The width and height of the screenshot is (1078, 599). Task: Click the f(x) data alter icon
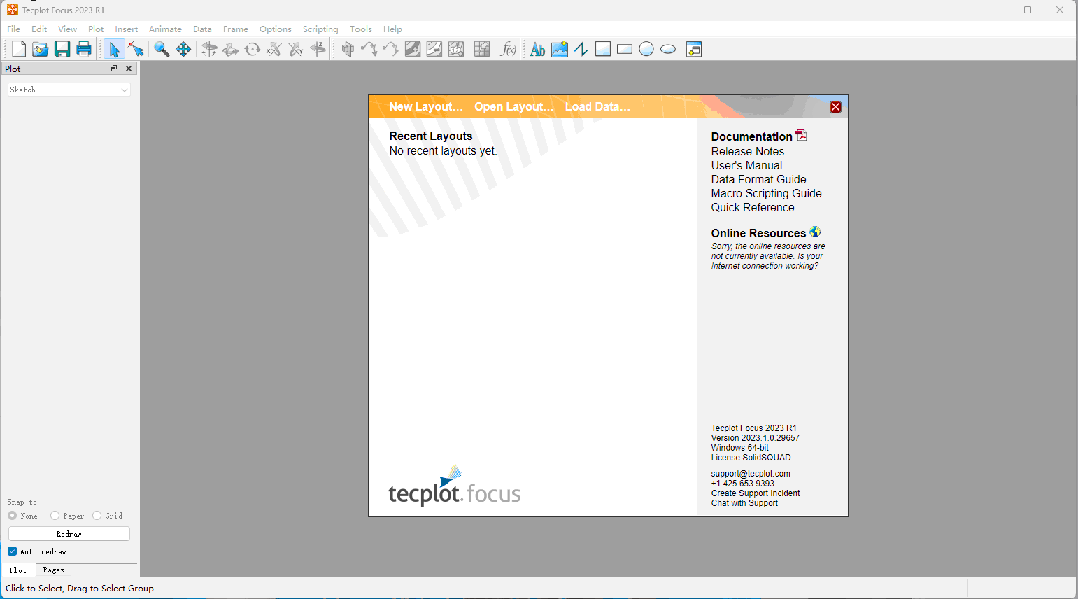click(x=508, y=49)
